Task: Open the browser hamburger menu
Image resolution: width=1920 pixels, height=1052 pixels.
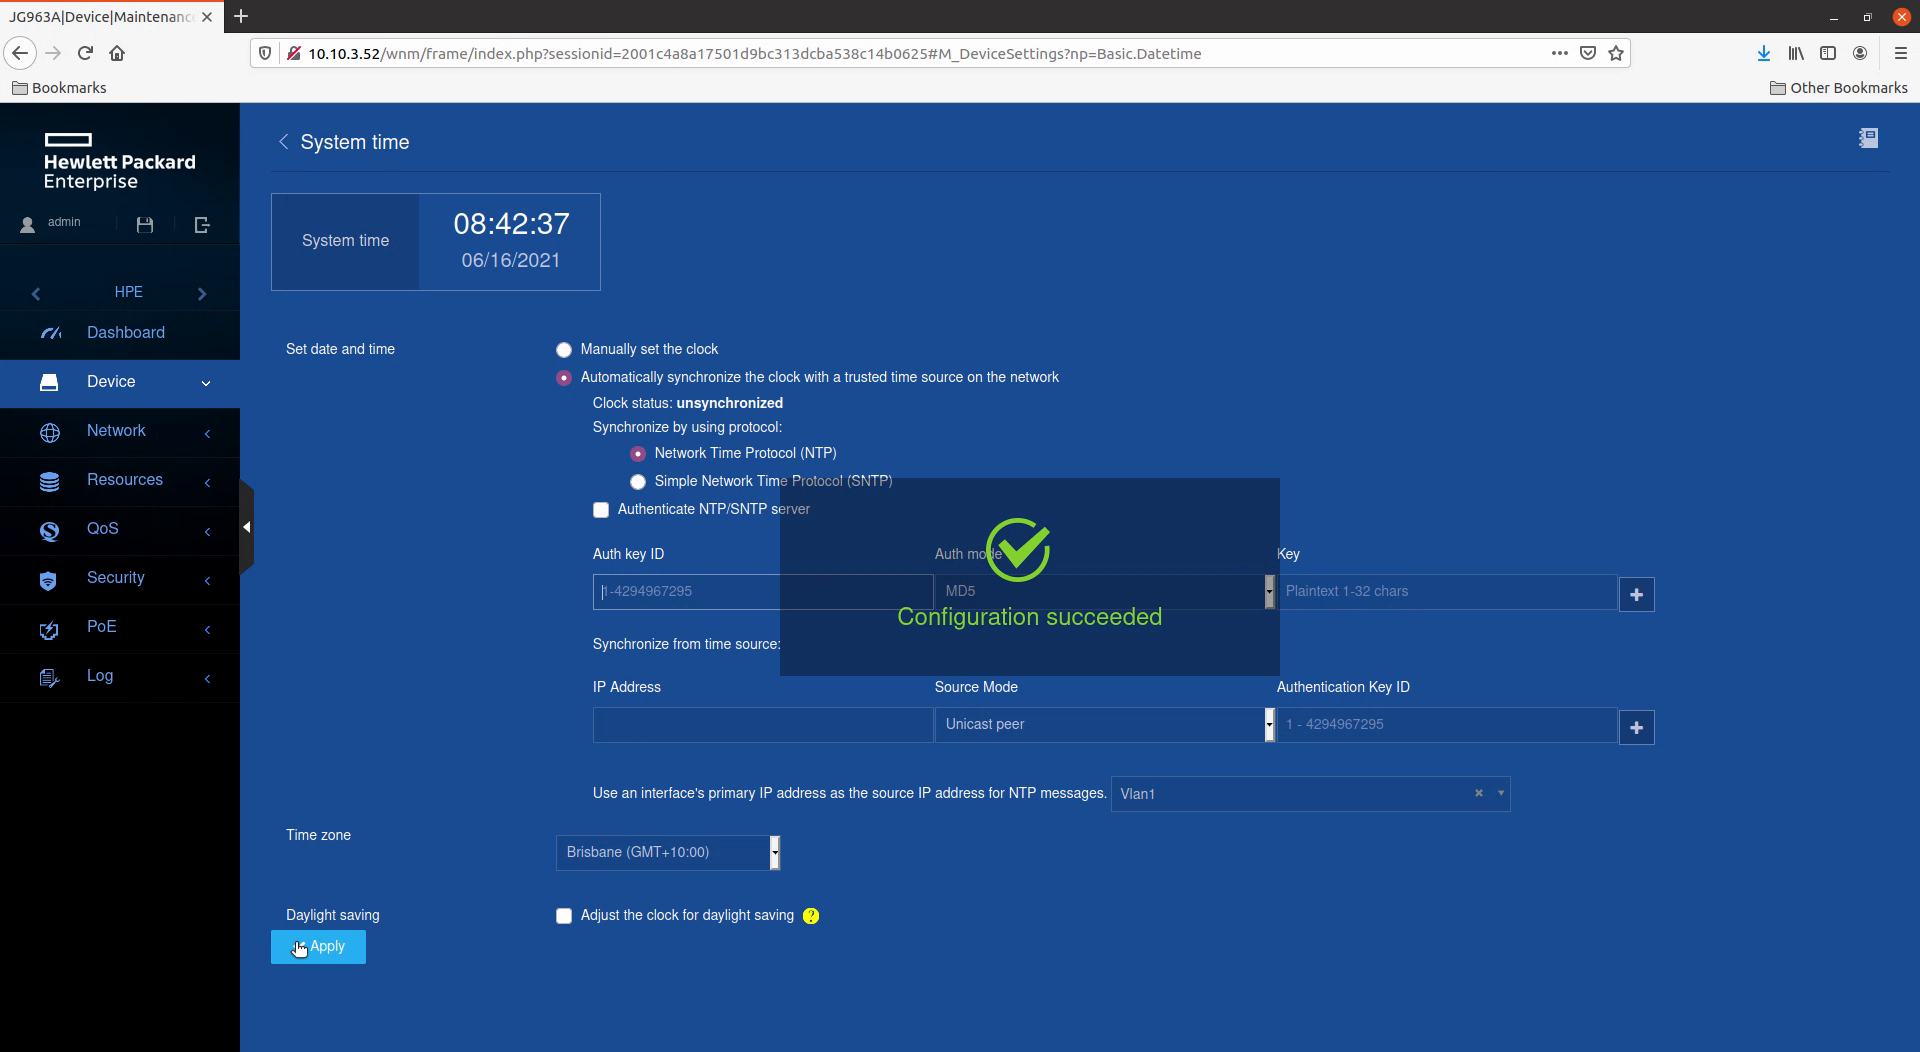Action: click(1901, 53)
